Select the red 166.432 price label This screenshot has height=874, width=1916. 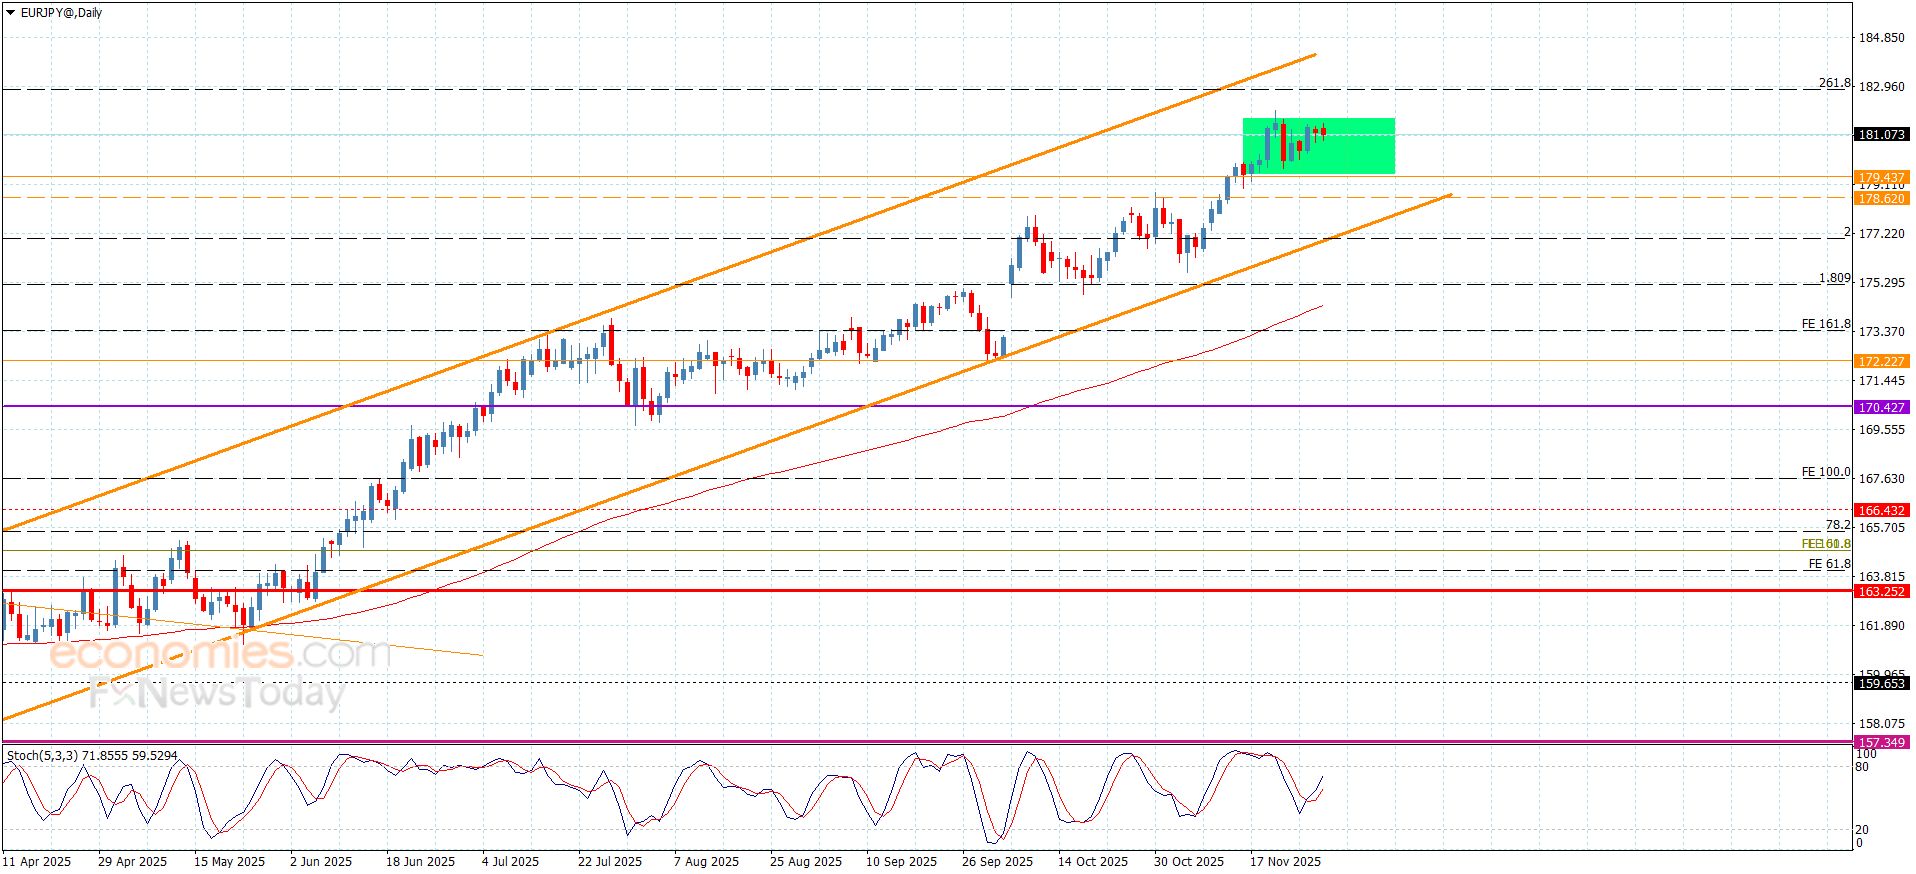(x=1881, y=510)
